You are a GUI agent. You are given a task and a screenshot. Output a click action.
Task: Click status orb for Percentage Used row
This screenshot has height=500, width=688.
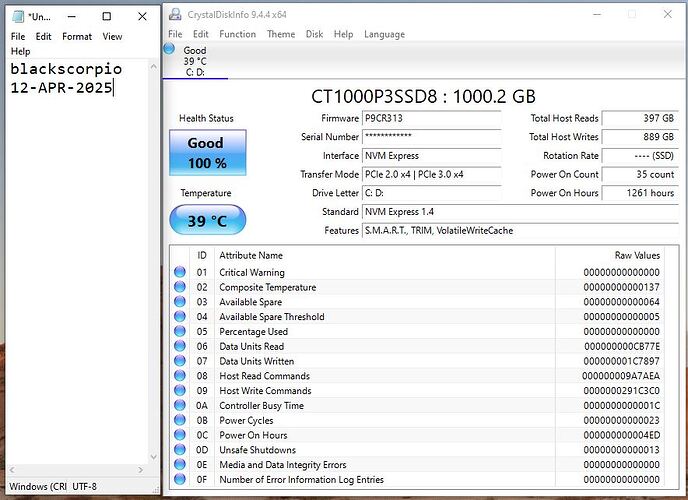click(180, 331)
